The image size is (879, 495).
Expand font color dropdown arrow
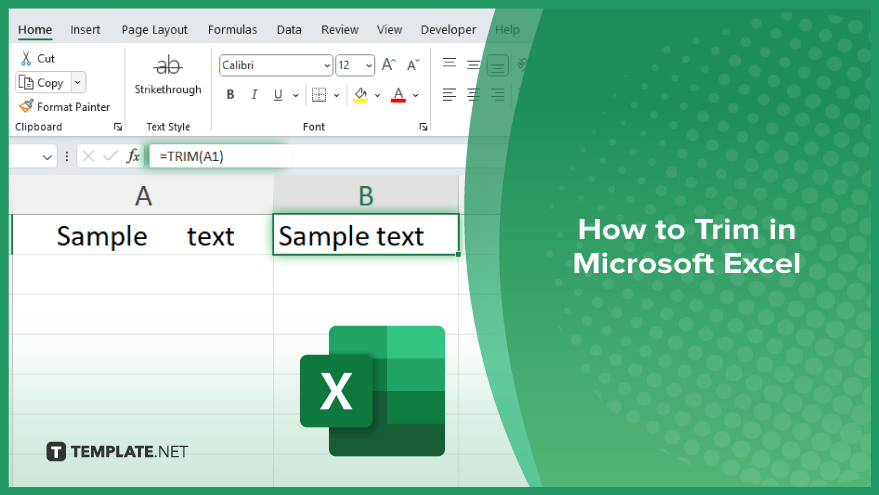pos(415,95)
